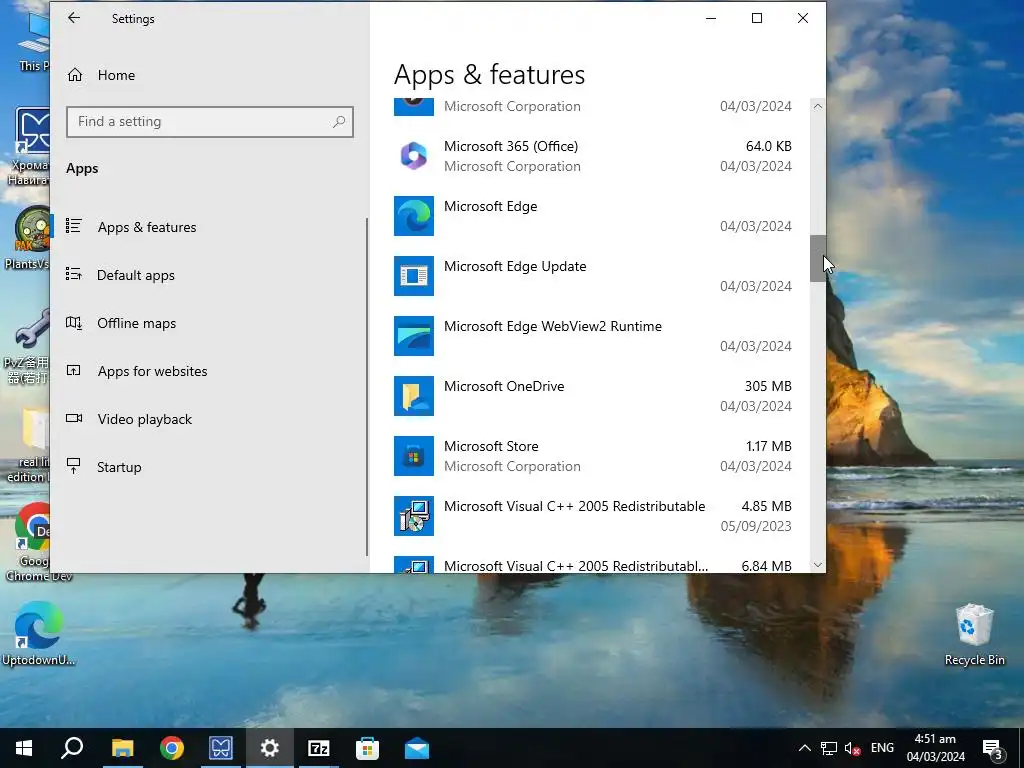Image resolution: width=1024 pixels, height=768 pixels.
Task: Click the network tray icon
Action: [x=829, y=748]
